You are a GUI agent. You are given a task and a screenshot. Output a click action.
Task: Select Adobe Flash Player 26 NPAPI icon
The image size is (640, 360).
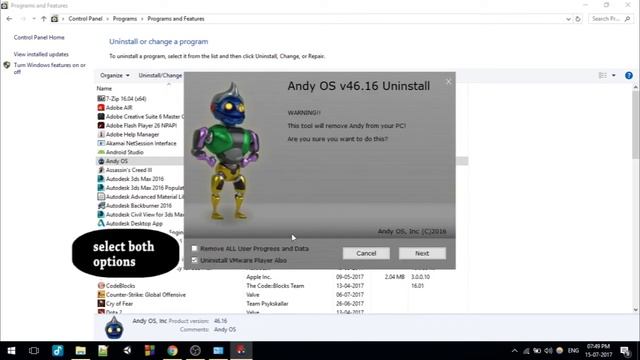(x=101, y=126)
